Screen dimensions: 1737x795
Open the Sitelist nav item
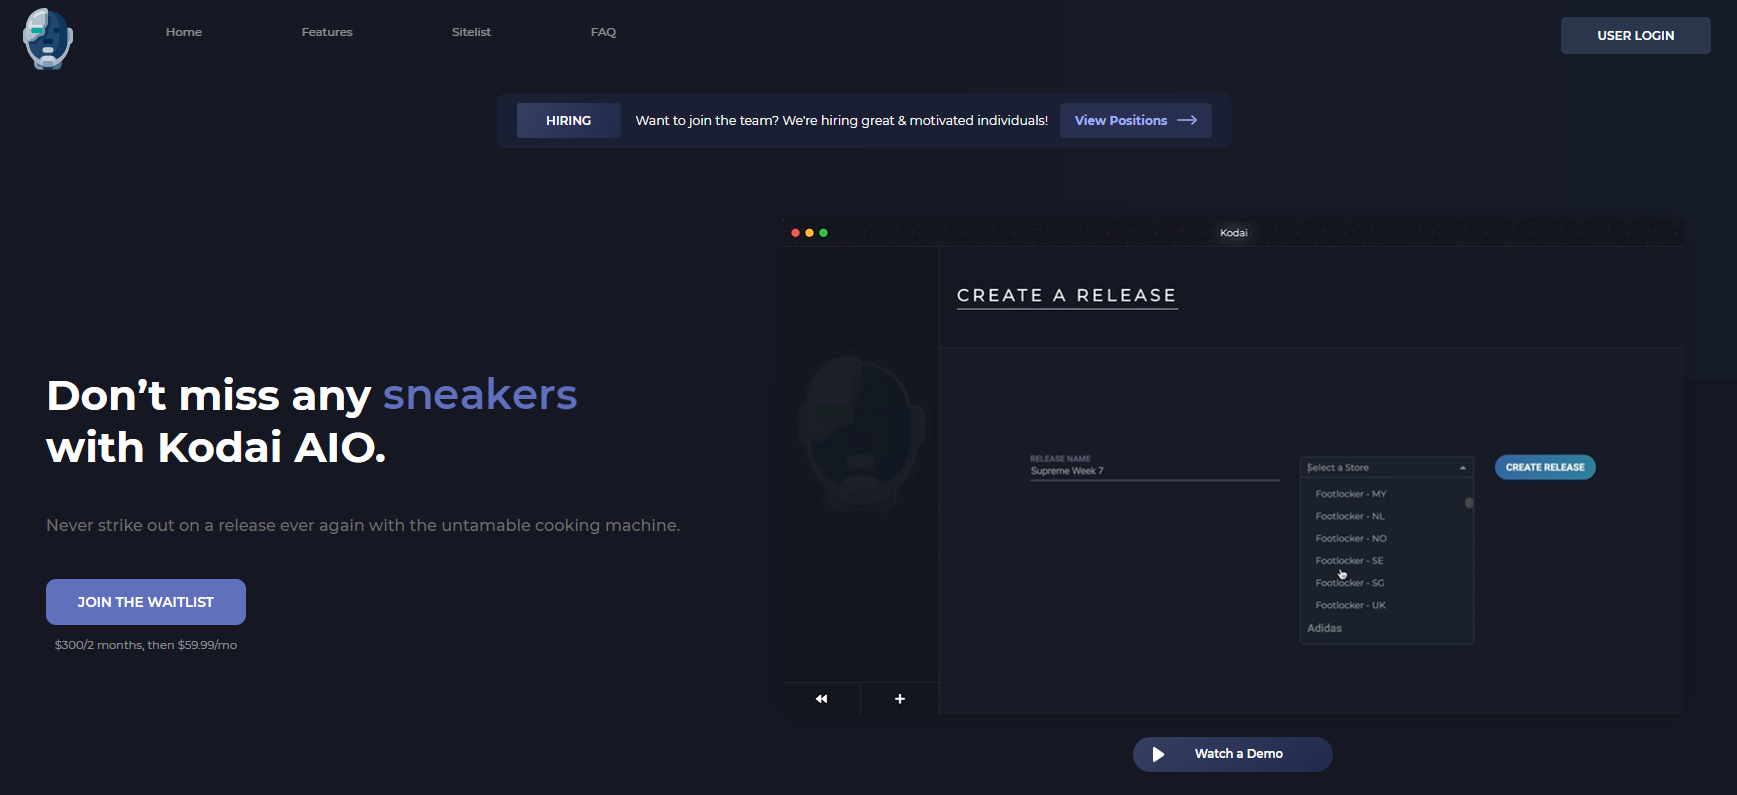click(471, 32)
